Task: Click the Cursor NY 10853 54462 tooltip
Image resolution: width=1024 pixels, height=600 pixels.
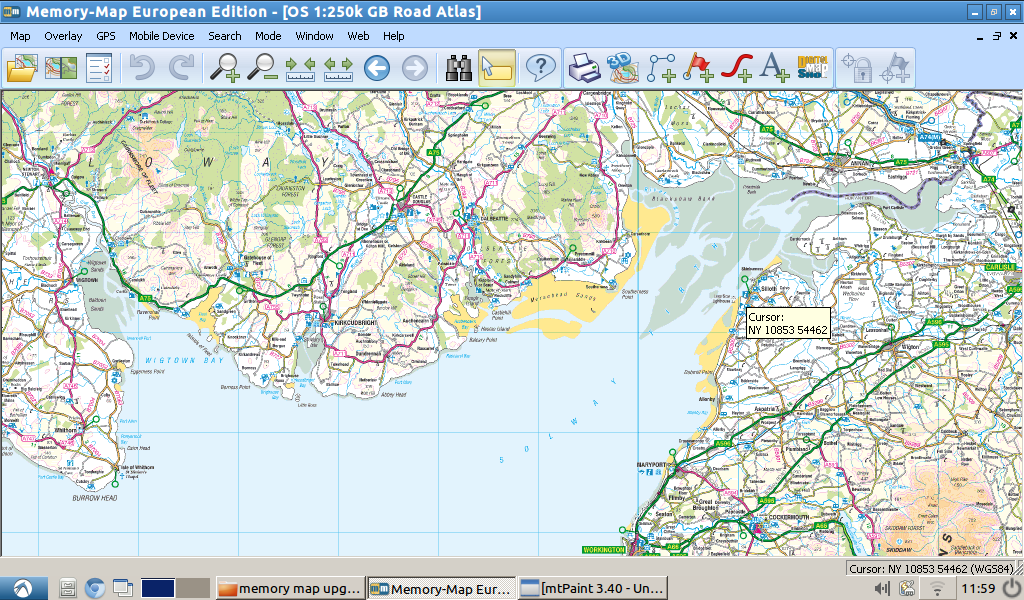Action: pyautogui.click(x=788, y=323)
